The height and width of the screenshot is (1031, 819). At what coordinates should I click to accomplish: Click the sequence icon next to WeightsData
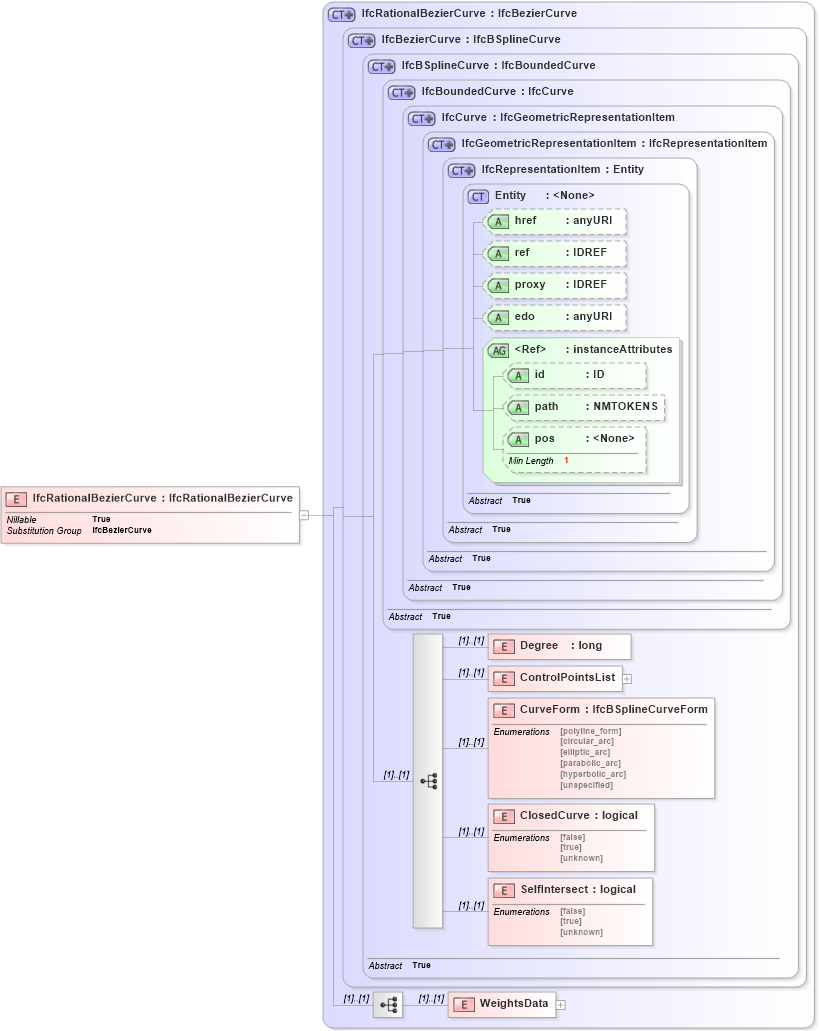coord(388,1003)
